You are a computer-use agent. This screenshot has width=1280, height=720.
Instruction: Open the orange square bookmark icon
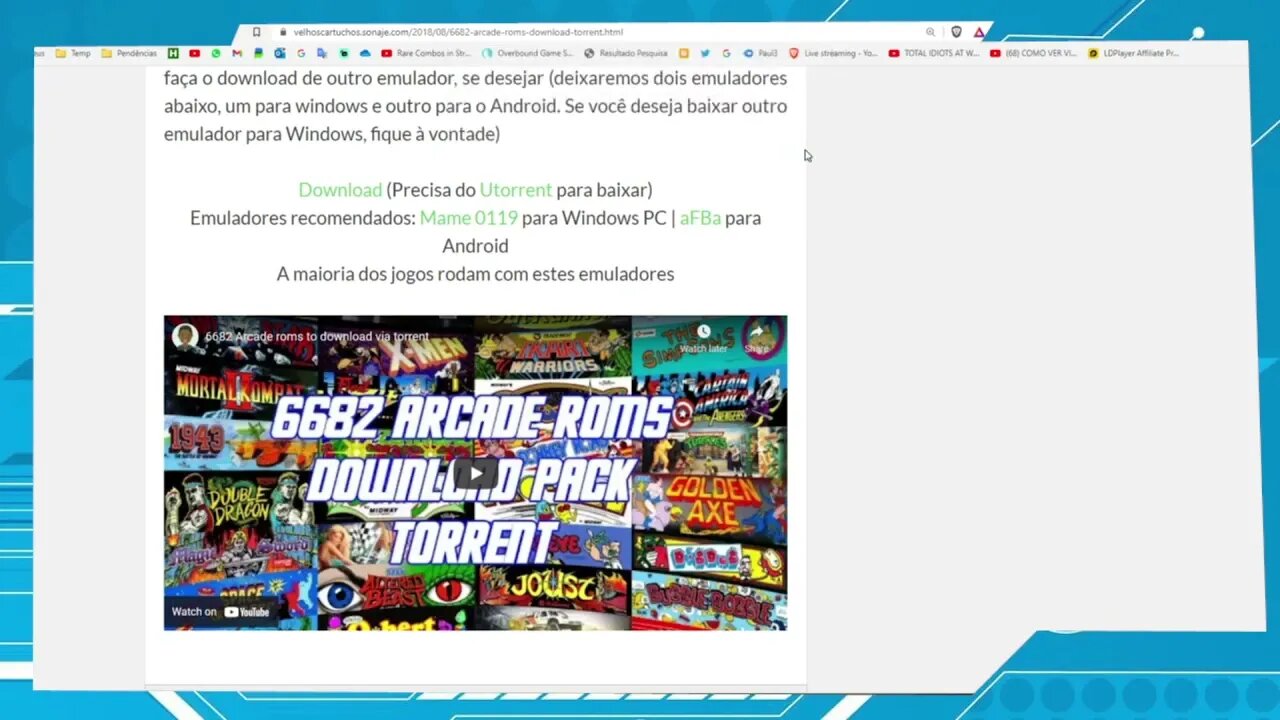coord(684,53)
